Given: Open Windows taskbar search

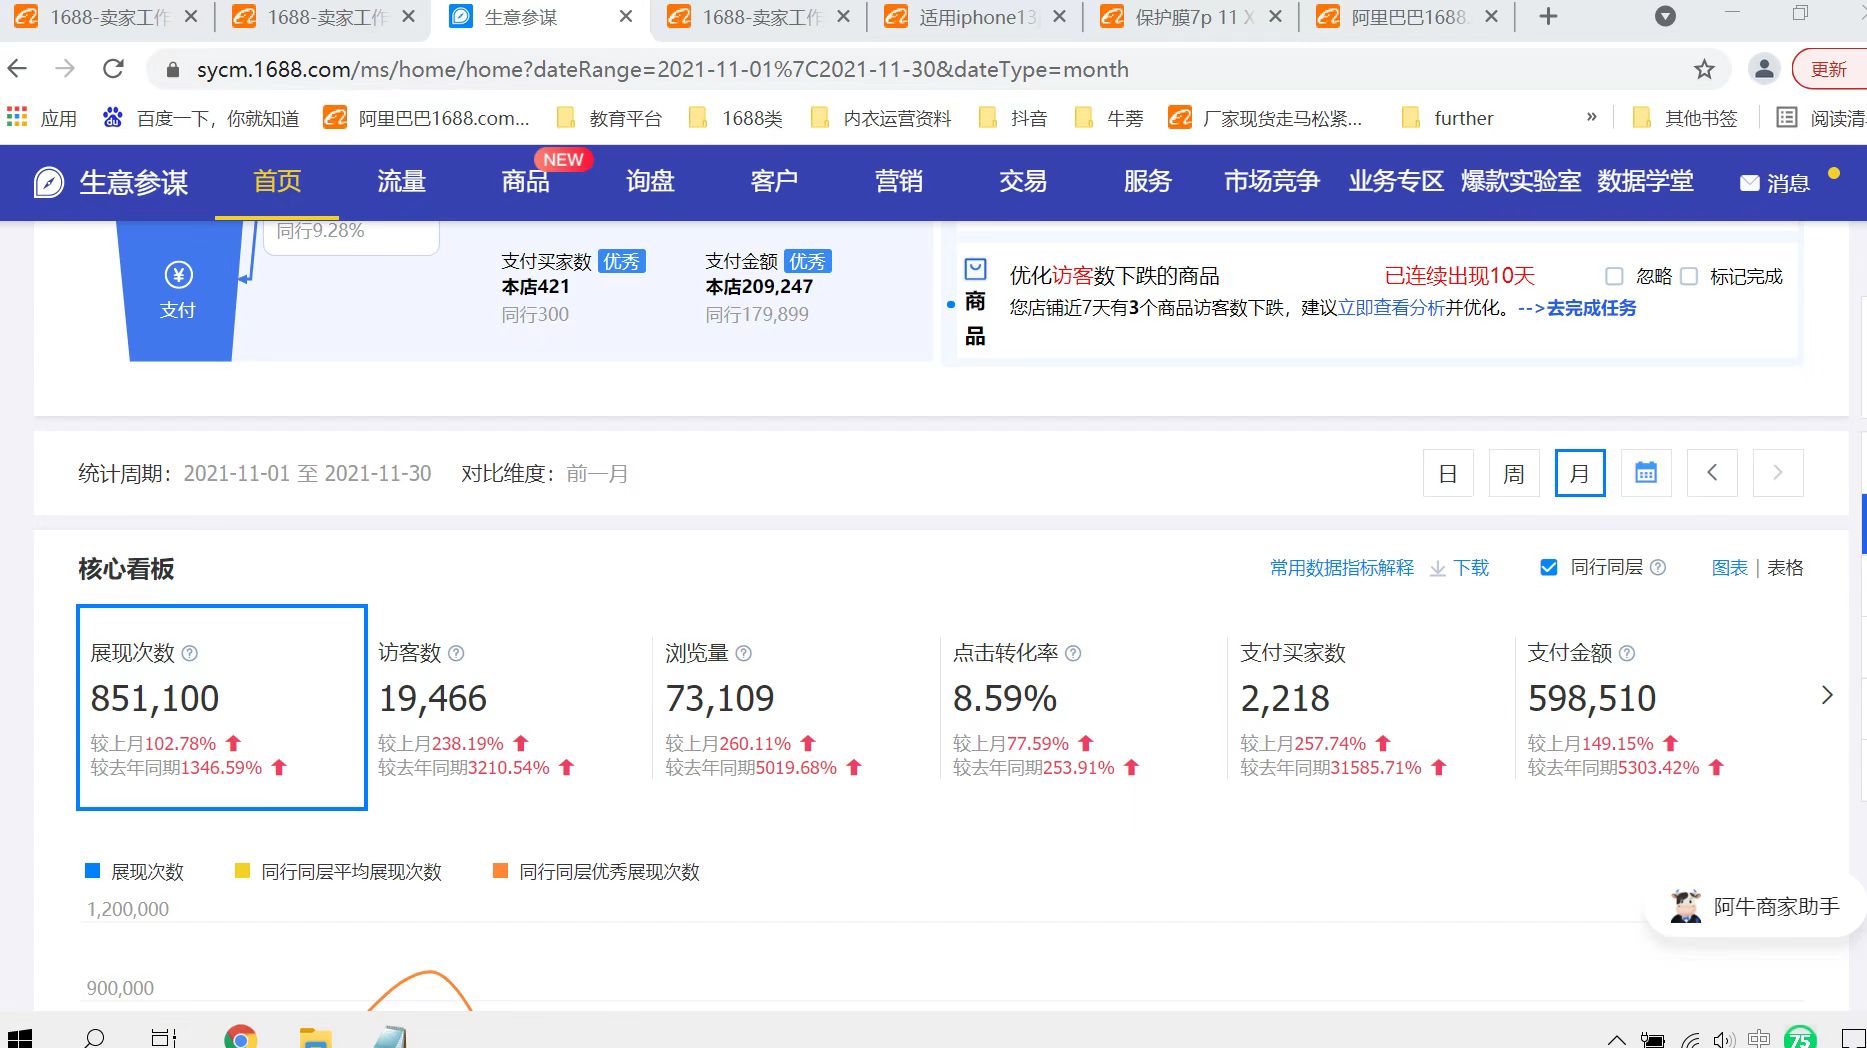Looking at the screenshot, I should (94, 1038).
